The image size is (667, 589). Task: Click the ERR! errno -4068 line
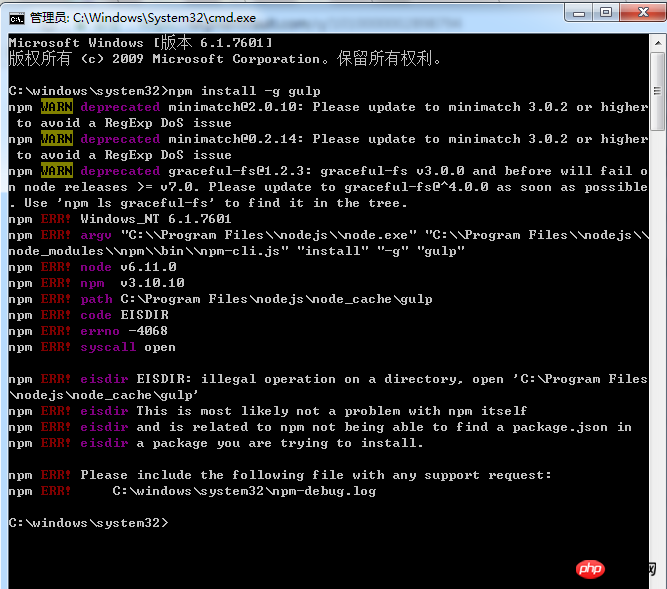tap(88, 331)
